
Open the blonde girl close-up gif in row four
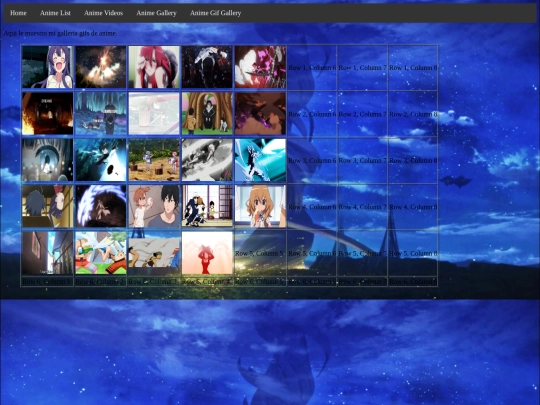tap(260, 207)
